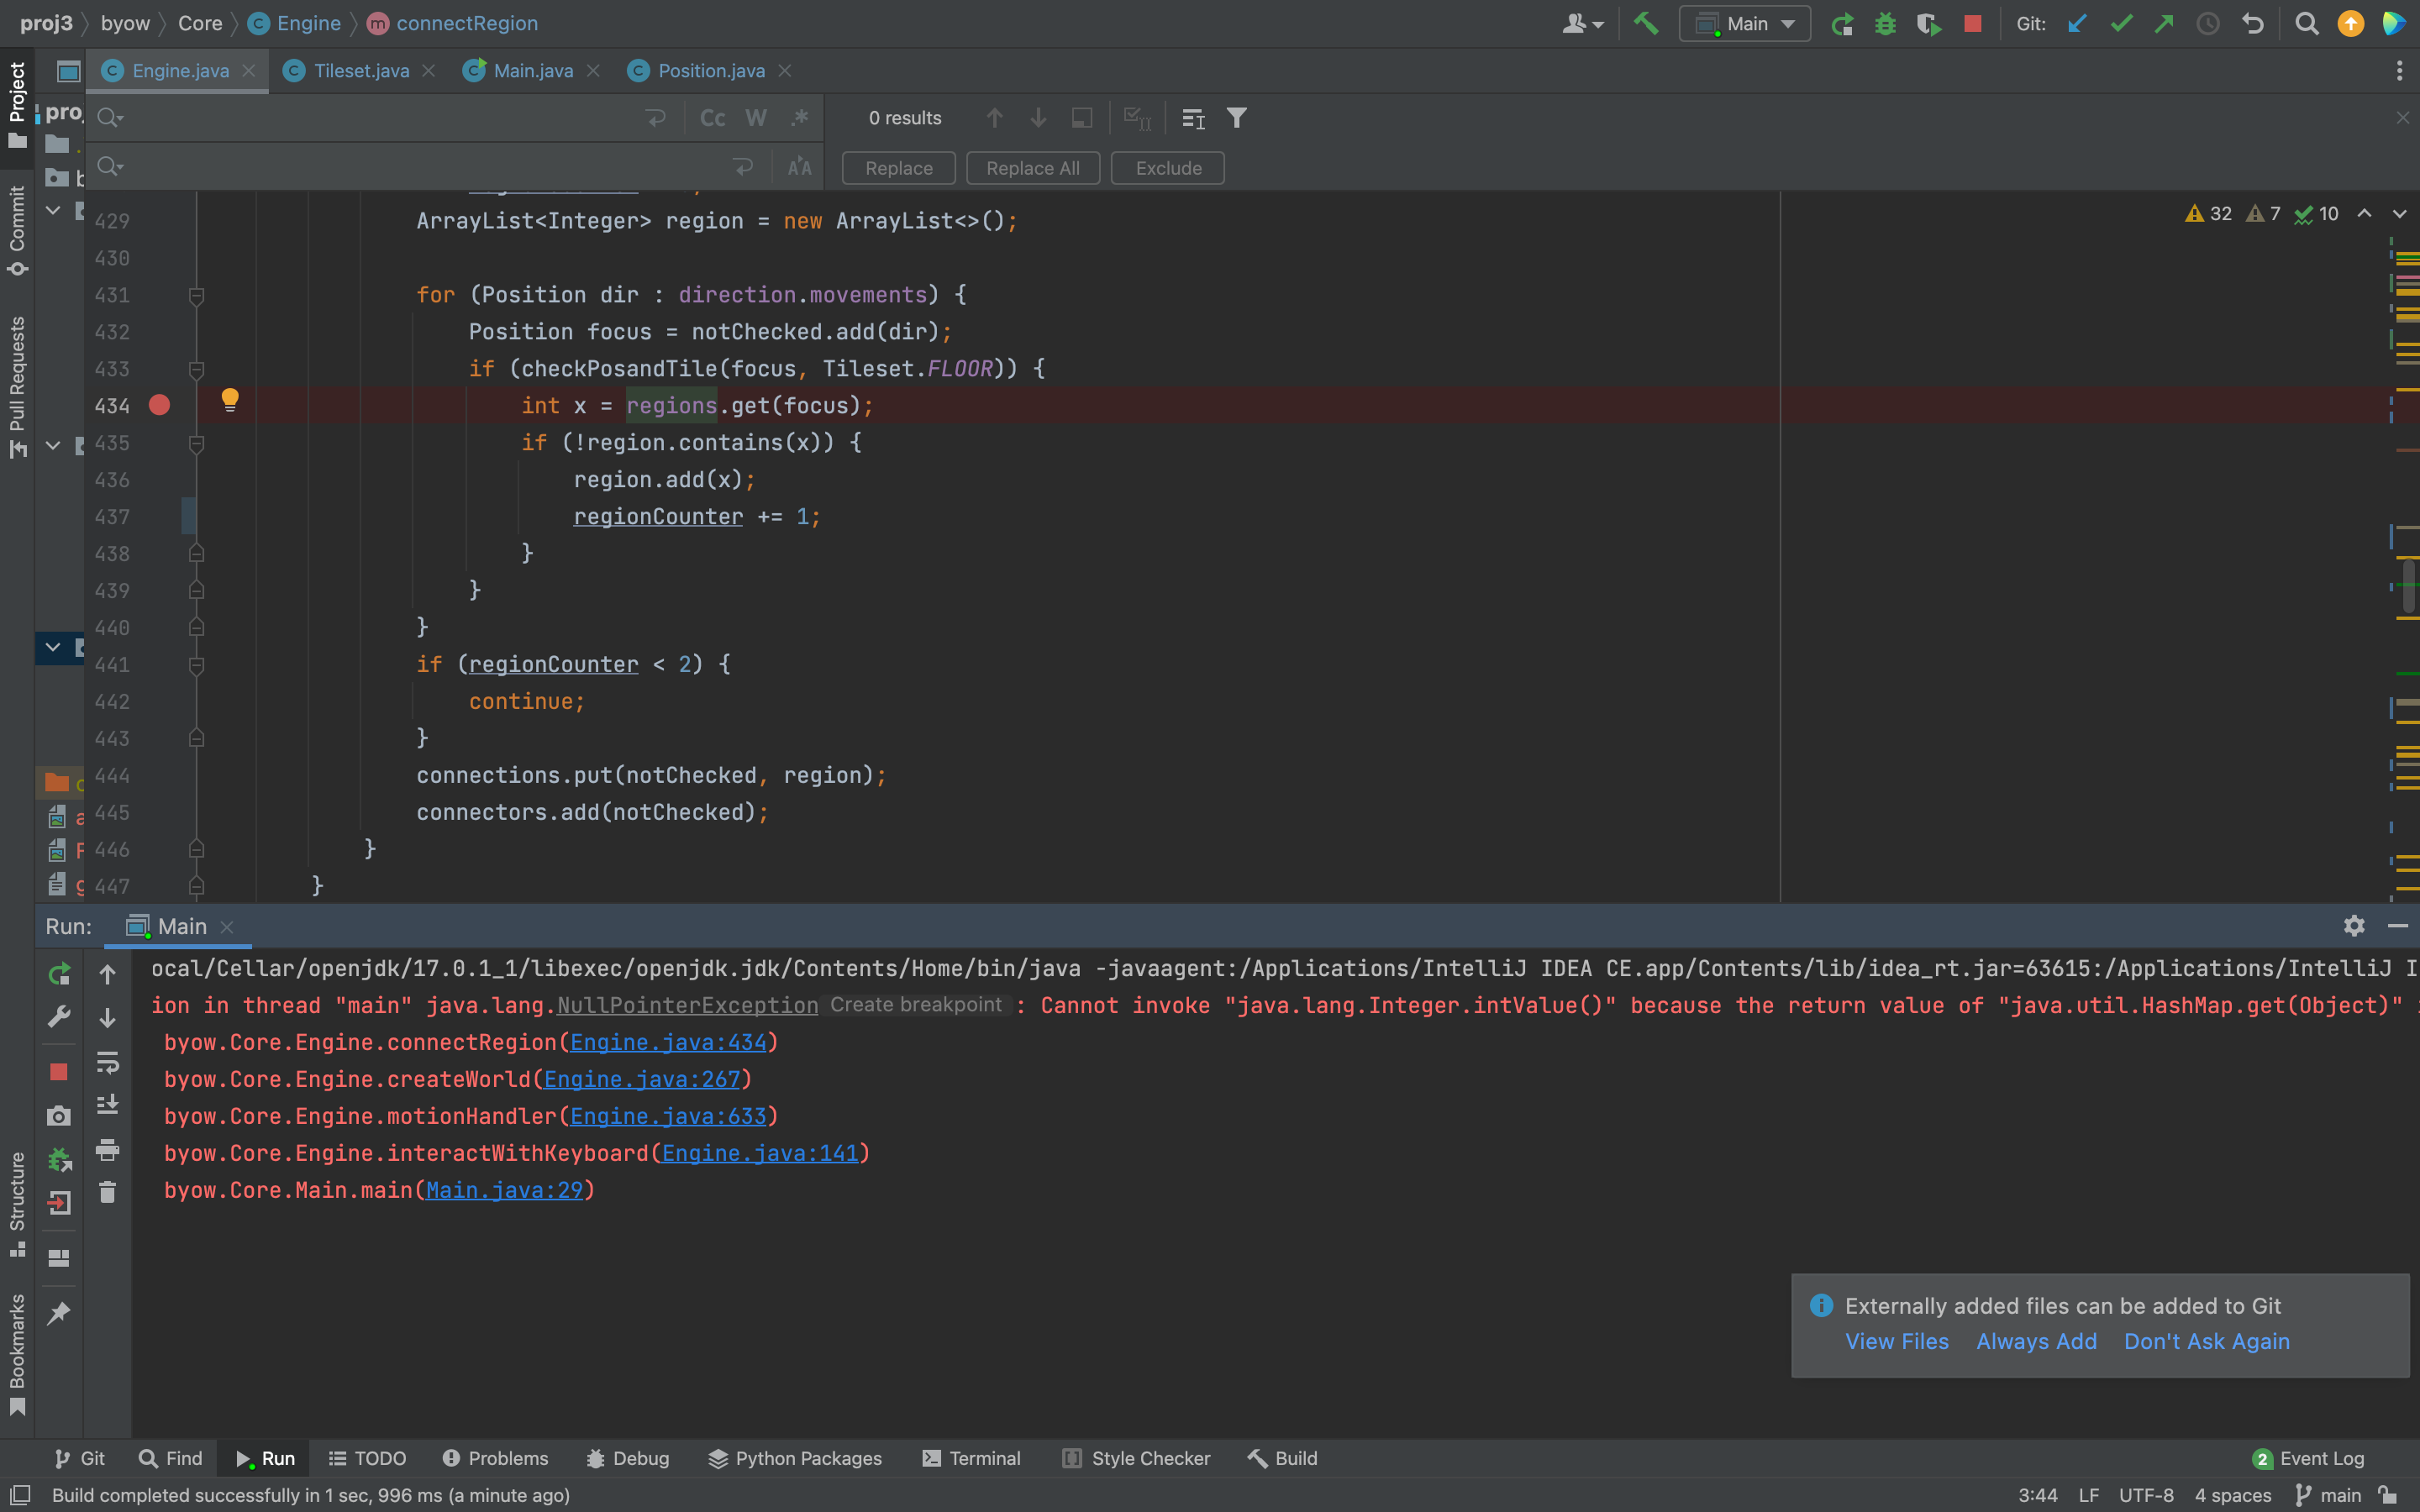Open Run panel settings gear
Screen dimensions: 2420x1512
[x=2354, y=926]
